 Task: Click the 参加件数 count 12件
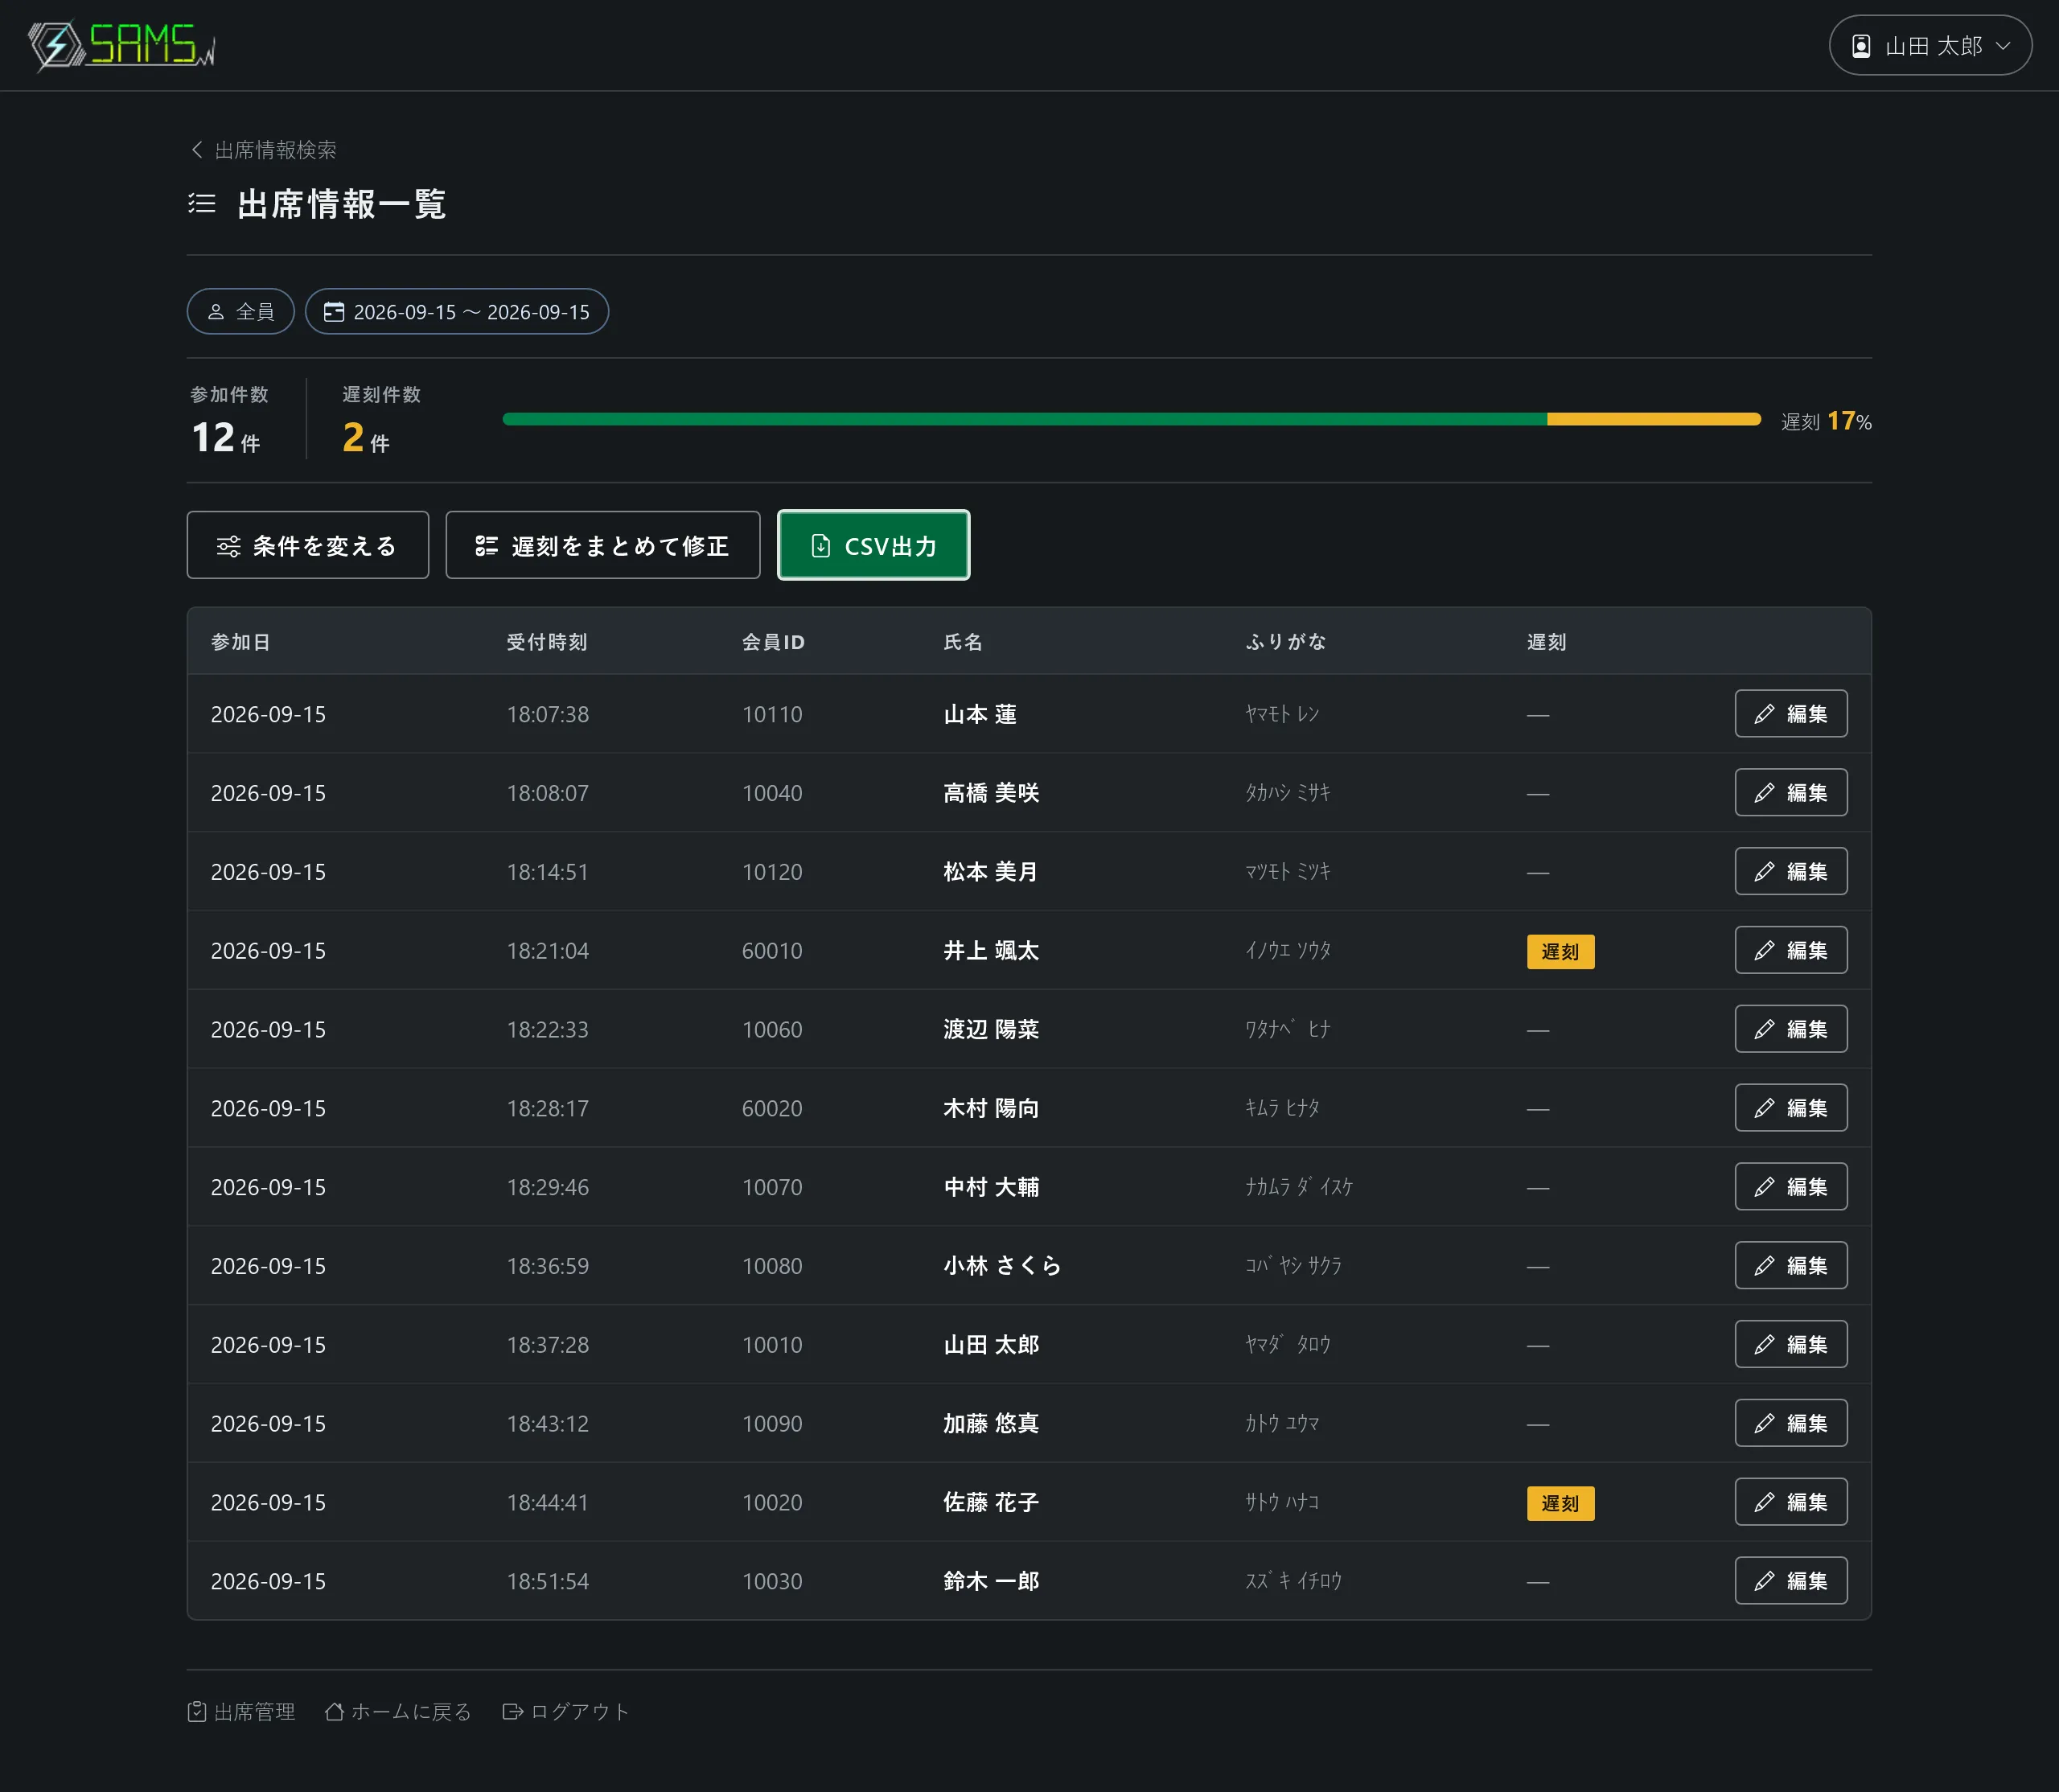click(x=226, y=438)
